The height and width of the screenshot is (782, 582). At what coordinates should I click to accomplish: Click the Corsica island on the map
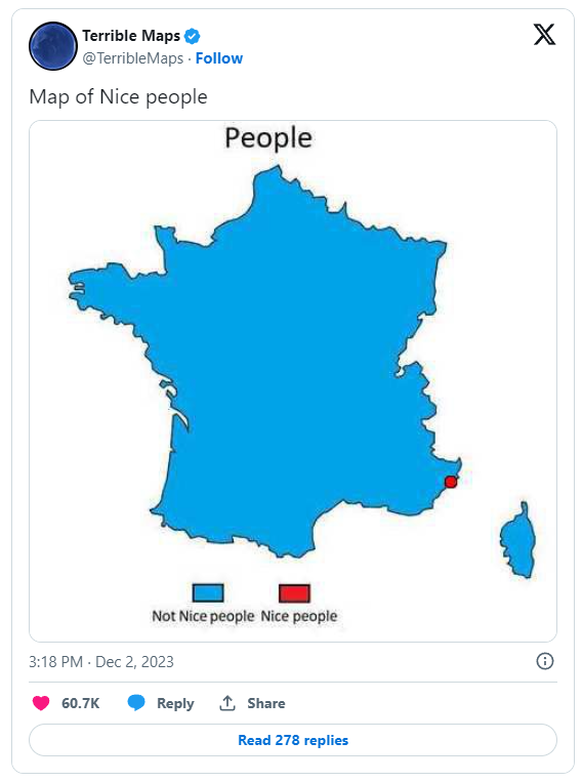pos(518,541)
